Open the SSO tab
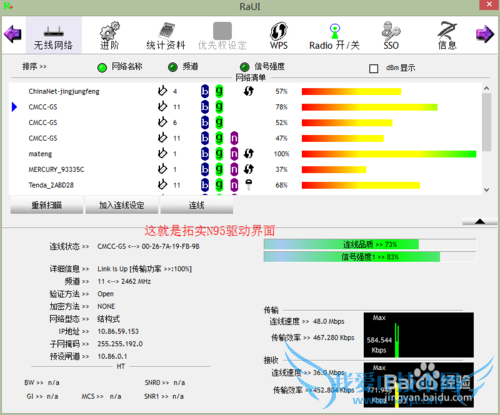 (x=391, y=35)
